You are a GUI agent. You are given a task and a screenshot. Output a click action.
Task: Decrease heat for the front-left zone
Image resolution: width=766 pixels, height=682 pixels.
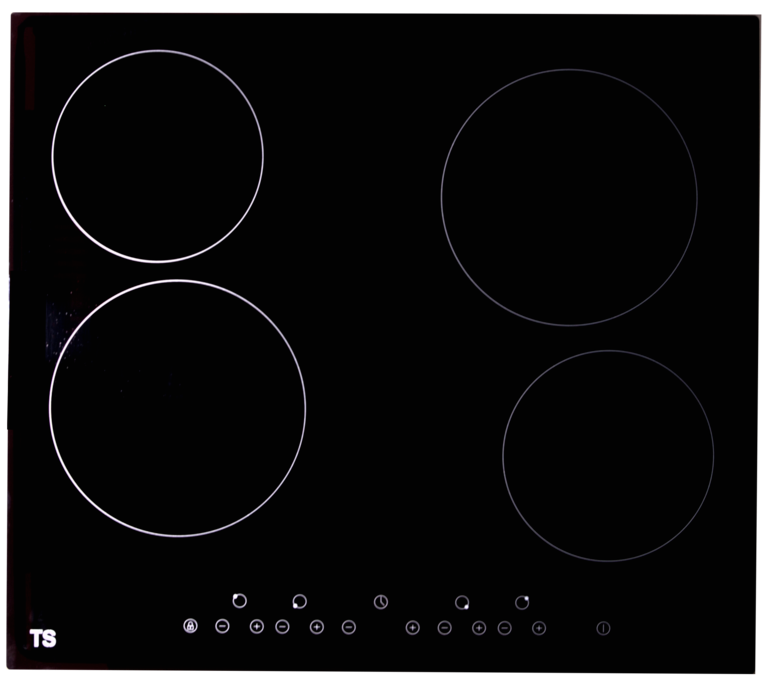click(x=282, y=626)
